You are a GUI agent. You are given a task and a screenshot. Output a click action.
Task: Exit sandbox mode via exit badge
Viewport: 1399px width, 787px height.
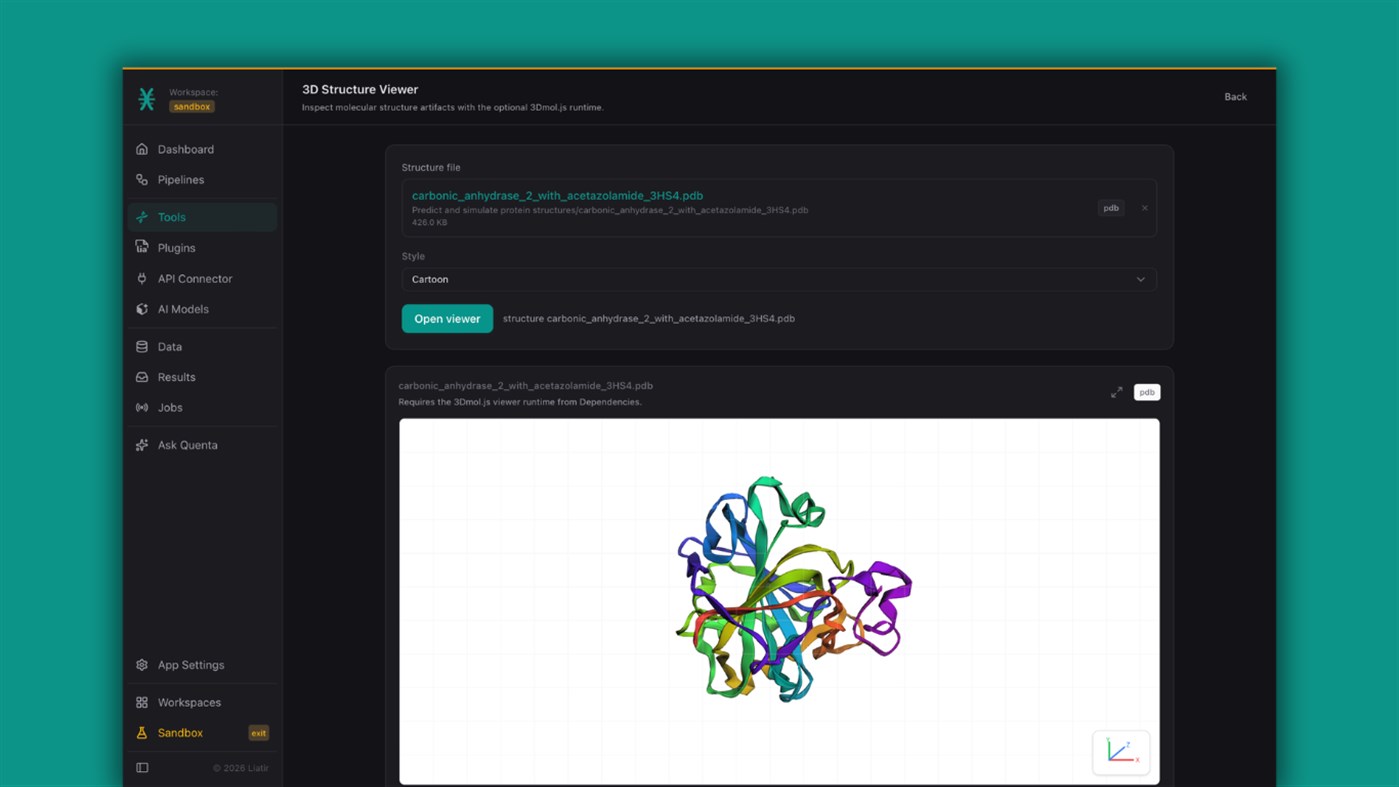[258, 733]
